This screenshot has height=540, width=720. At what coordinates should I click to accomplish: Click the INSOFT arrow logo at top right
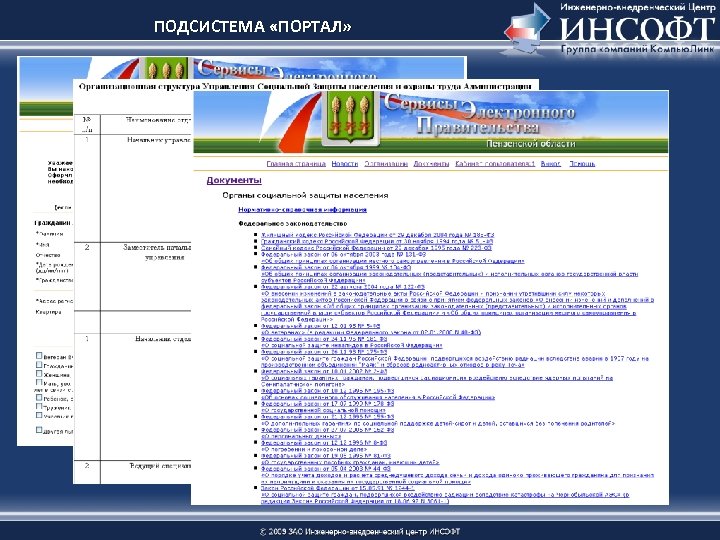[528, 29]
